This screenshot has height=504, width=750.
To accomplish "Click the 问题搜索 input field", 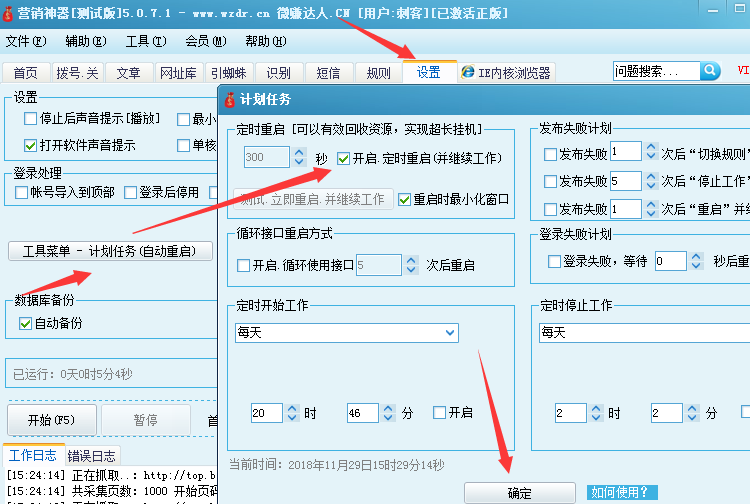I will [x=655, y=71].
